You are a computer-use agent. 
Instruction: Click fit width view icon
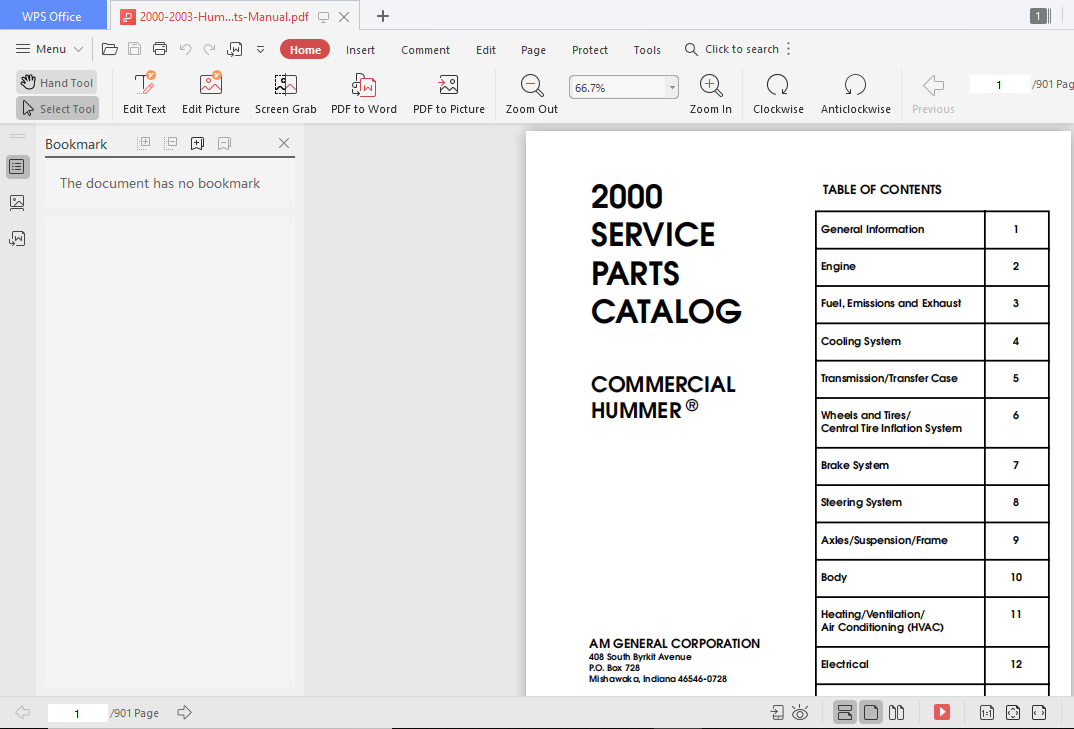pos(1039,713)
